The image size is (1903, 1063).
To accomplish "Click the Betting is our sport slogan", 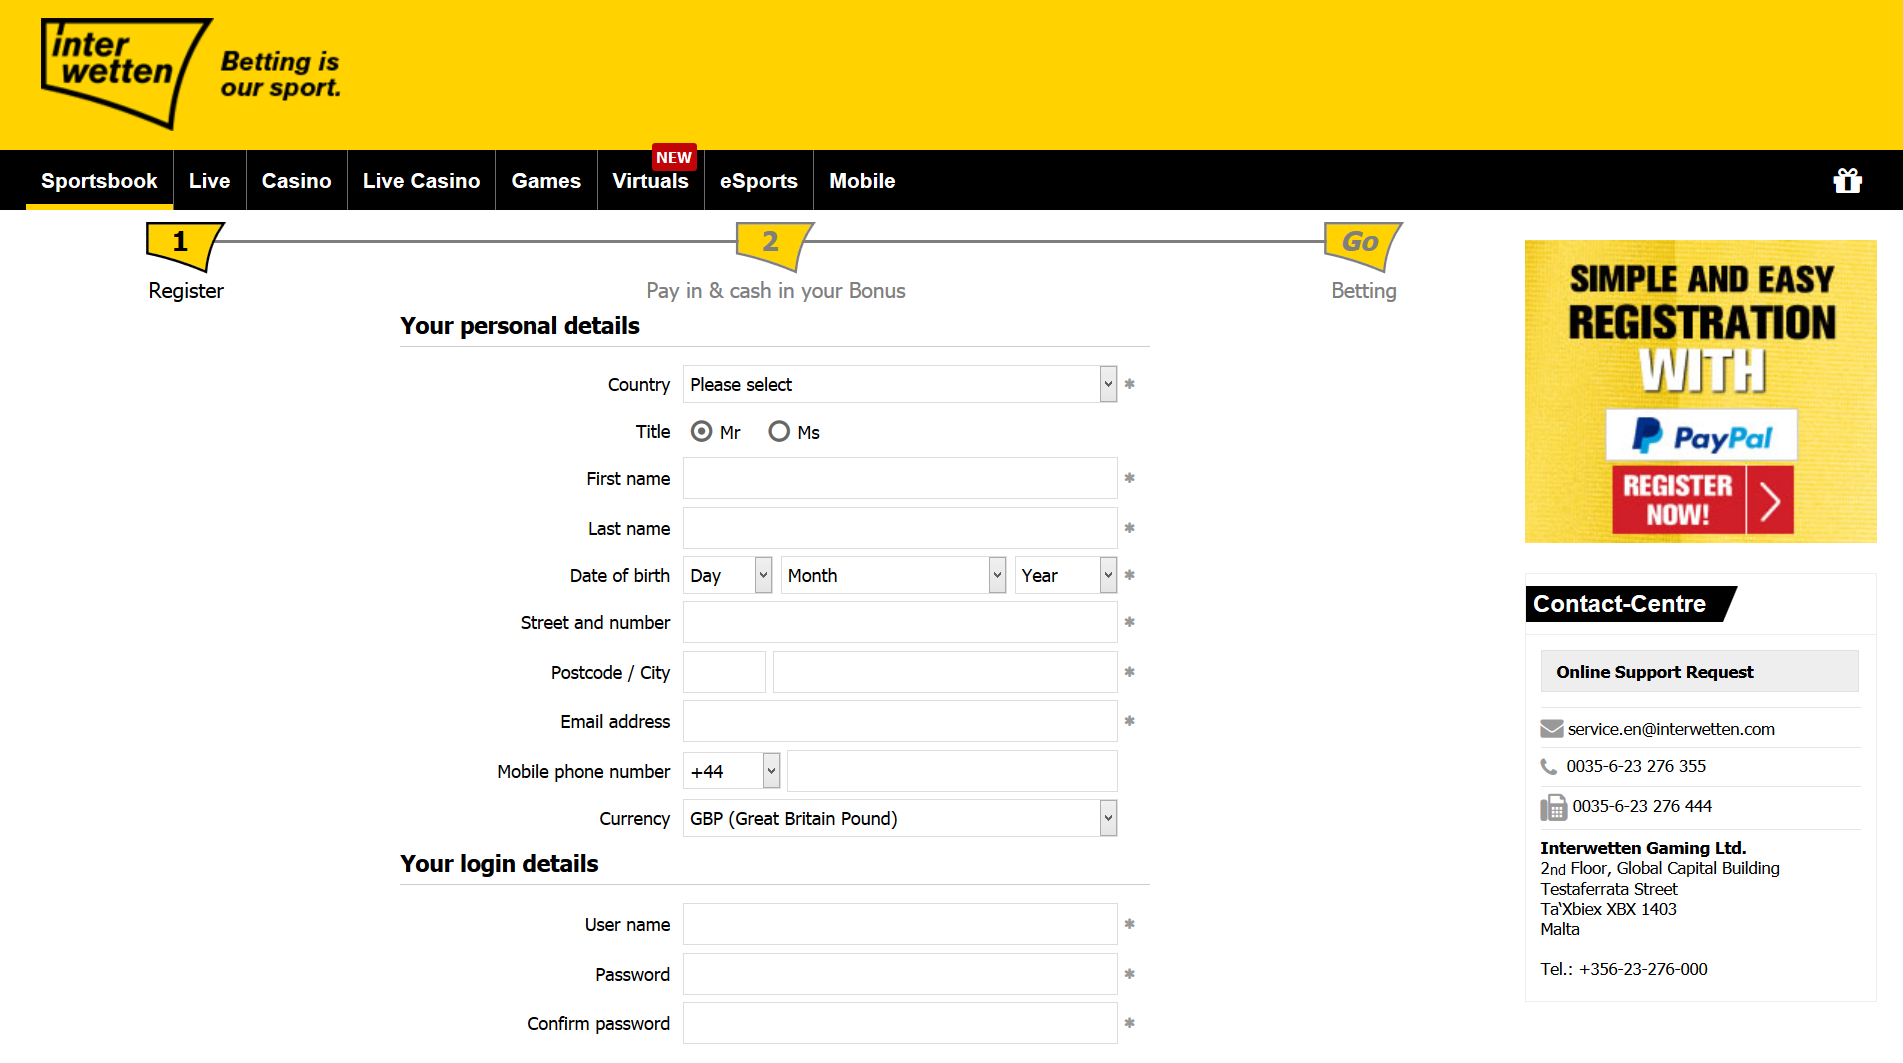I will point(280,74).
